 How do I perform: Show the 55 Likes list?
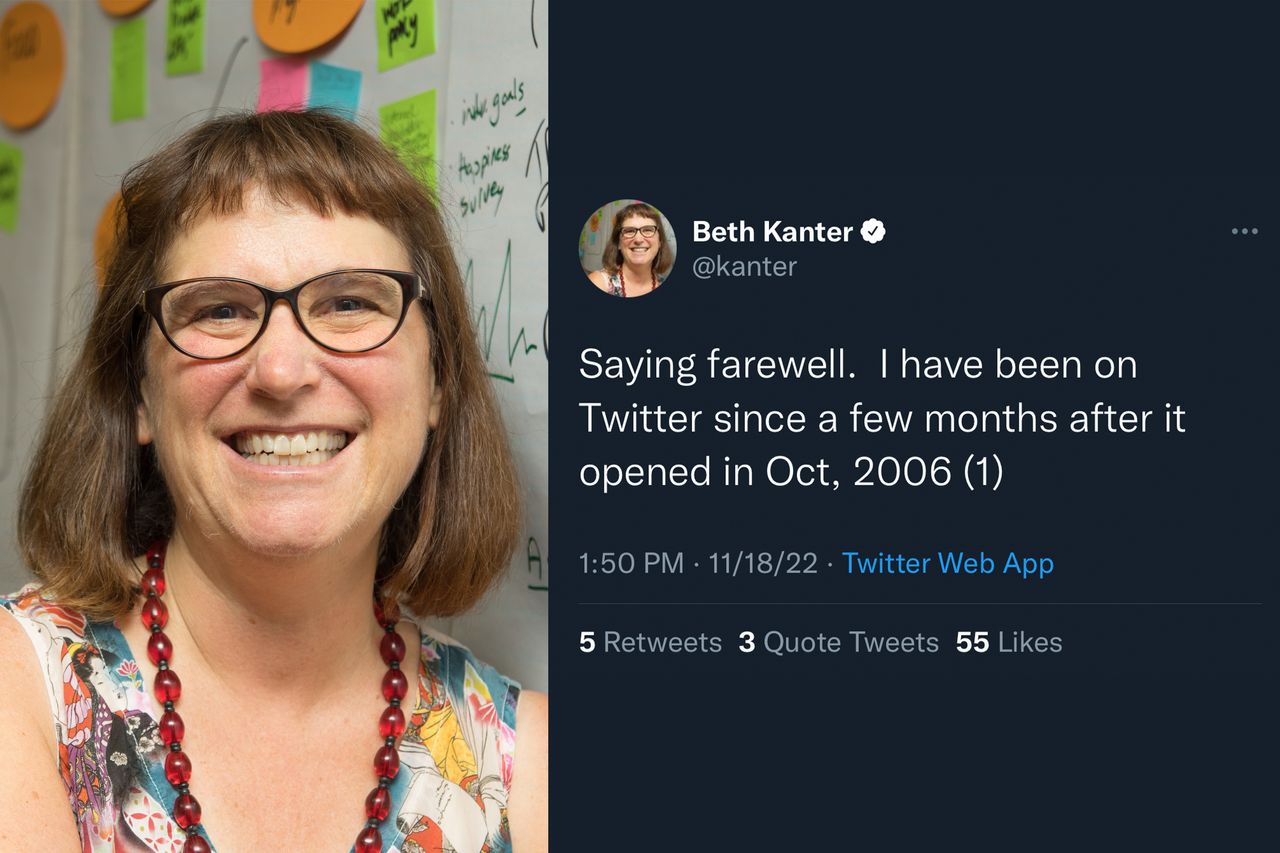pos(1008,642)
